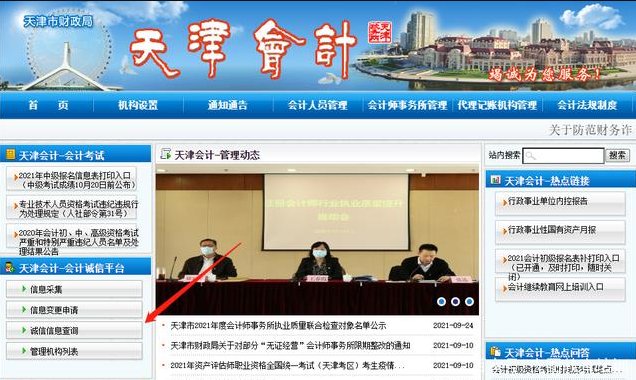Click the 管理机构列表 button
636x380 pixels.
click(74, 351)
